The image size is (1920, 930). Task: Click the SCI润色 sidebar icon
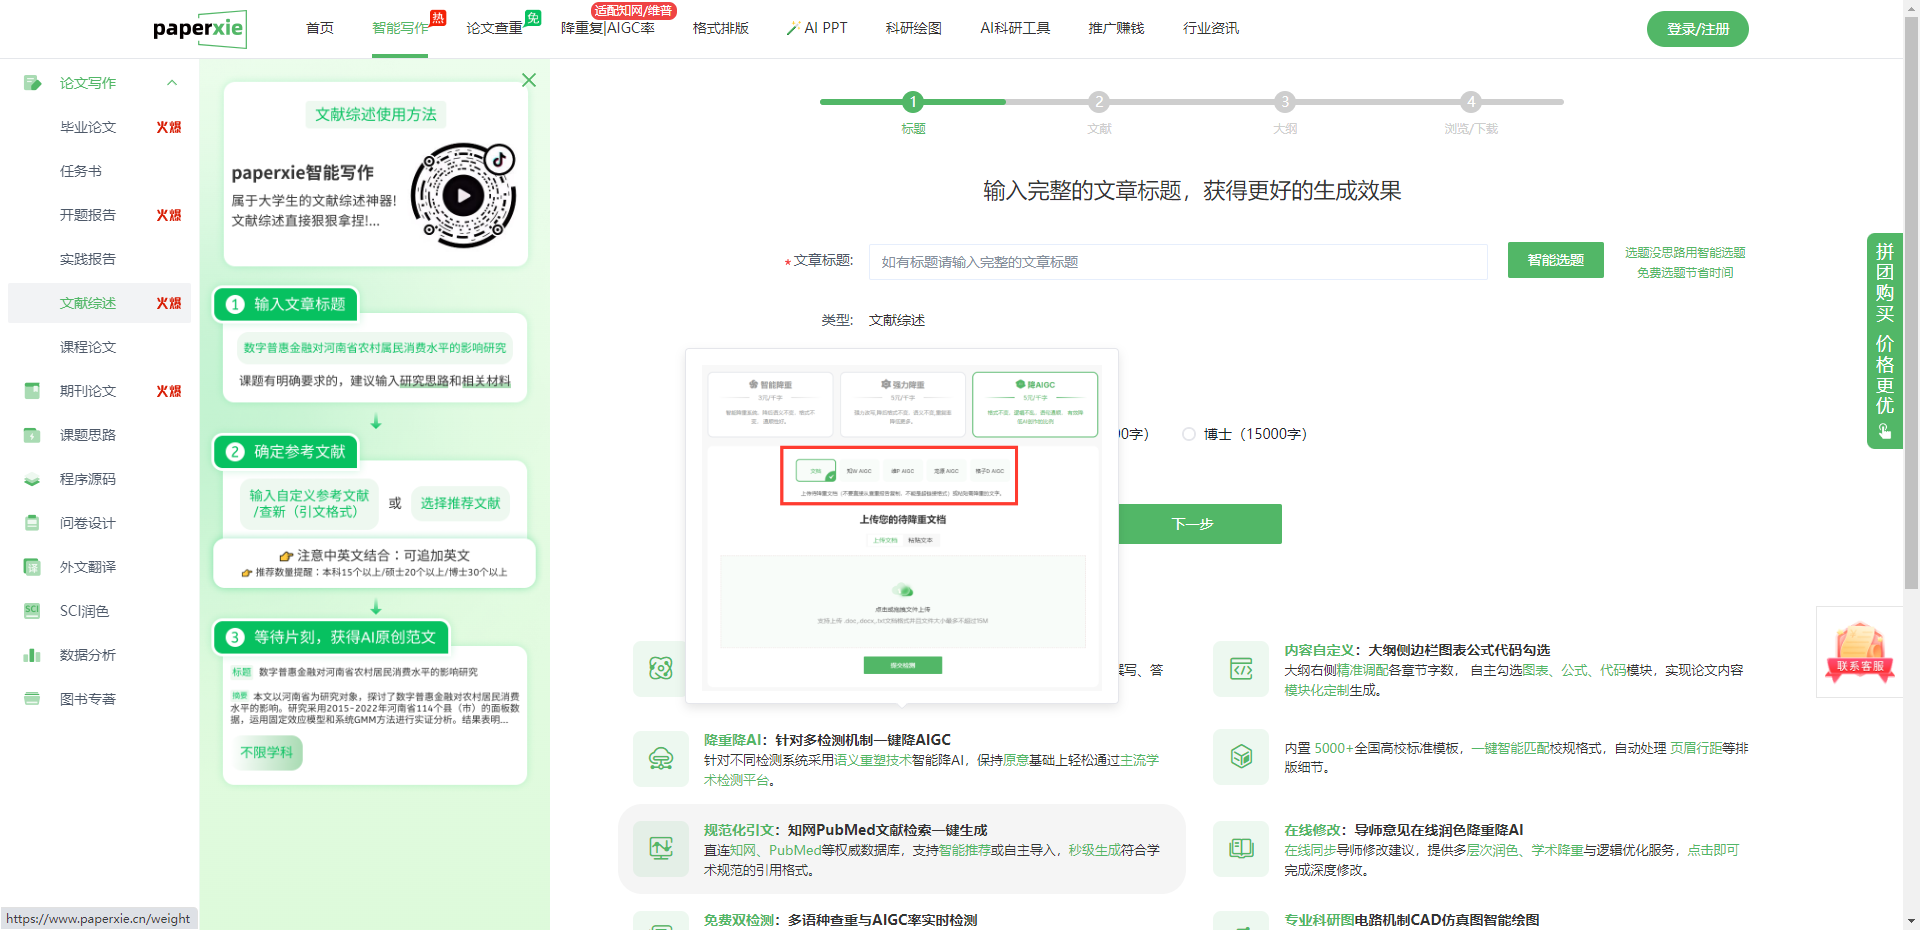coord(32,611)
